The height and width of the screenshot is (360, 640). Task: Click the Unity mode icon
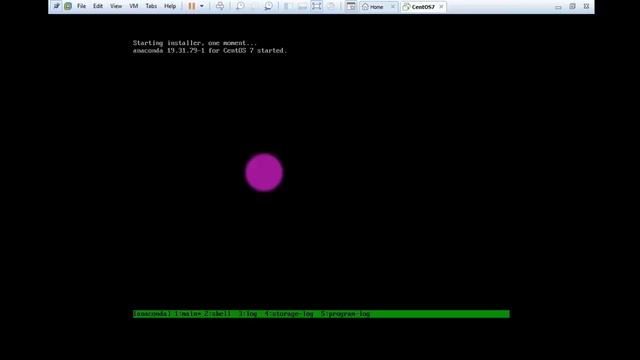tap(331, 6)
